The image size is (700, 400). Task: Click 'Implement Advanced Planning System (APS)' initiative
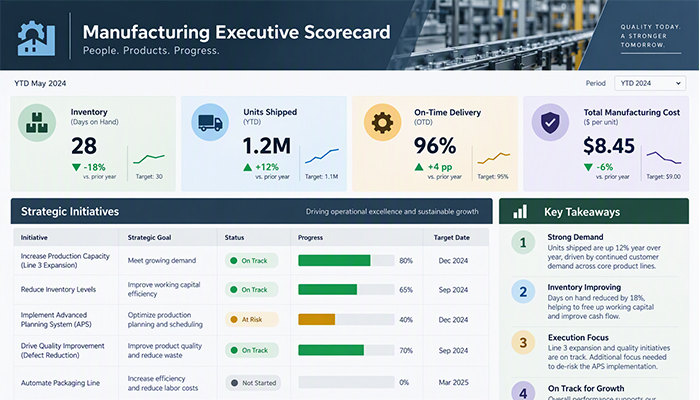[x=56, y=320]
